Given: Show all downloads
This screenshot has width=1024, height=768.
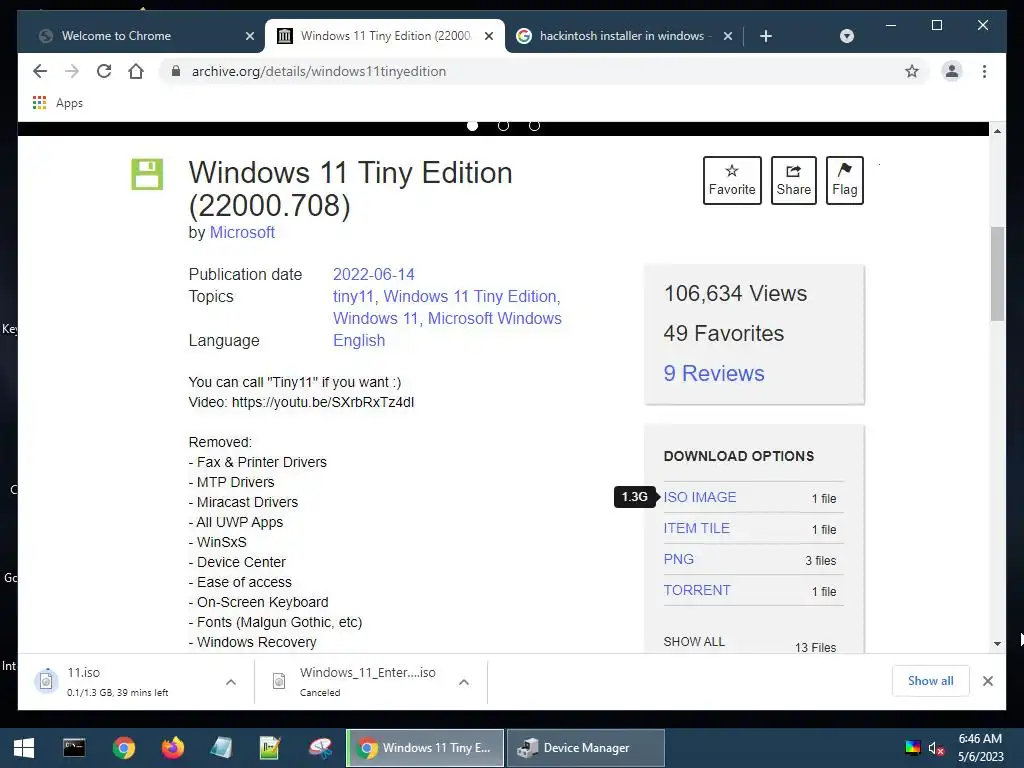Looking at the screenshot, I should coord(931,681).
